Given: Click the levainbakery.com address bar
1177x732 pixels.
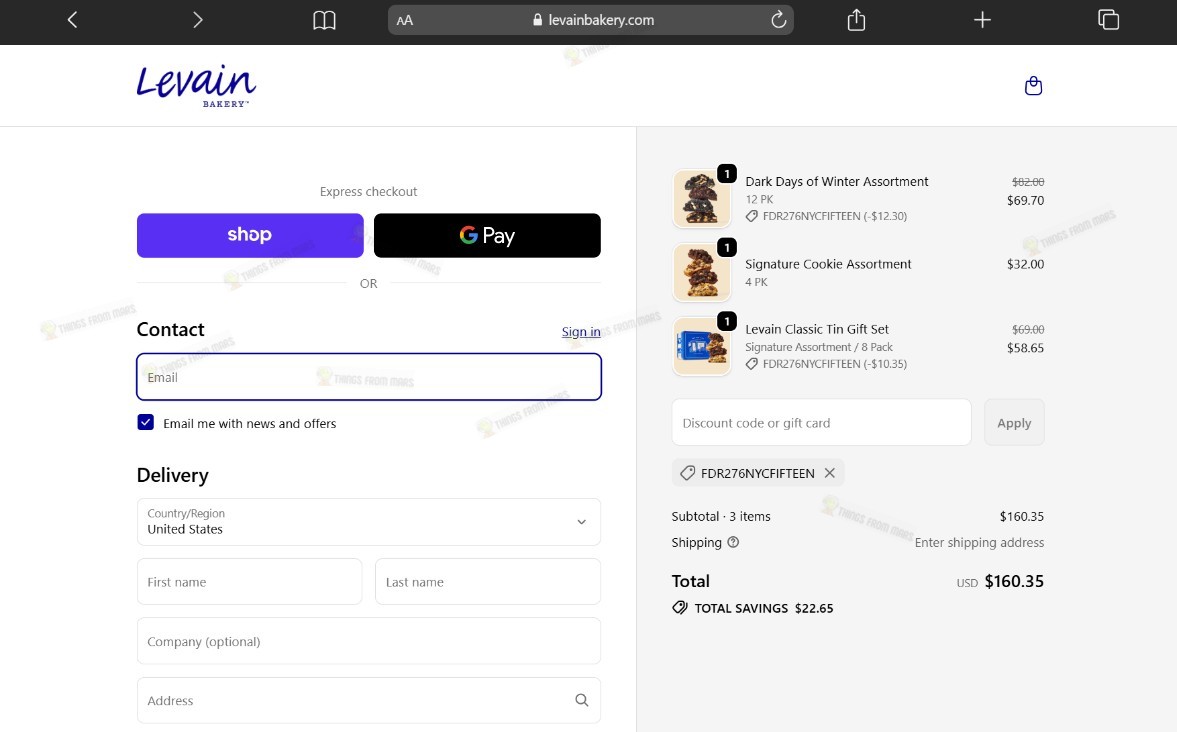Looking at the screenshot, I should click(x=591, y=20).
